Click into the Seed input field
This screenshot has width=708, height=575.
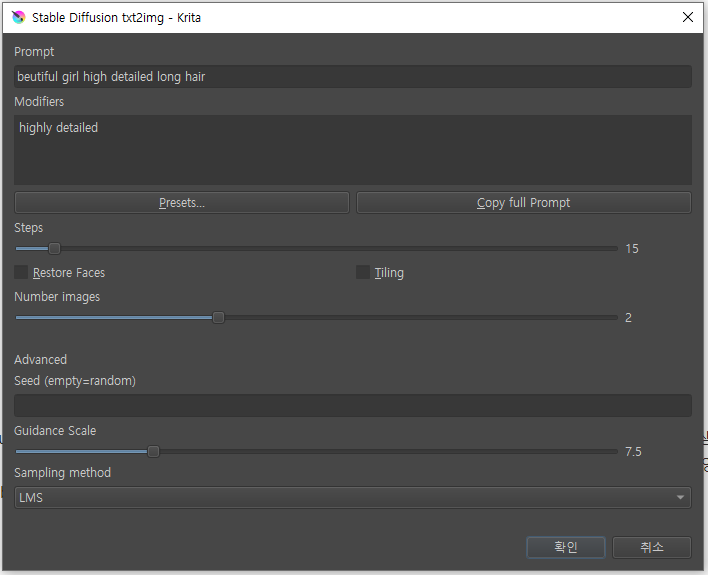tap(353, 405)
